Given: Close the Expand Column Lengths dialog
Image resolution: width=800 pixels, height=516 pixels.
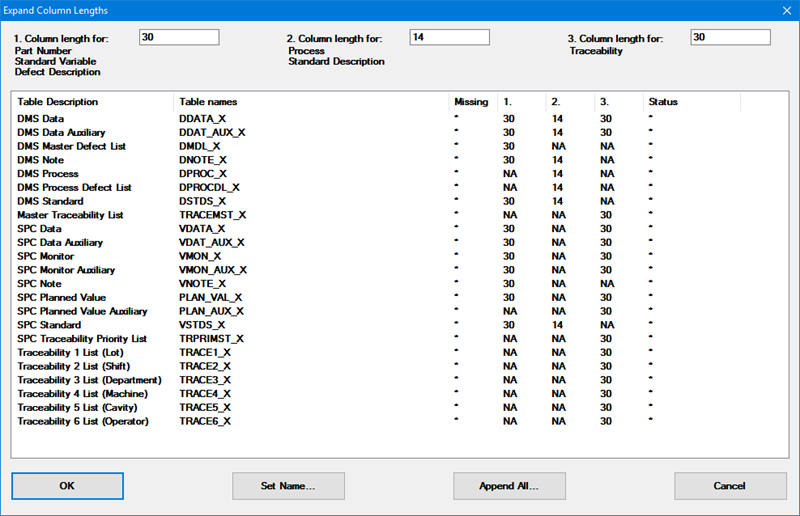Looking at the screenshot, I should click(x=783, y=10).
